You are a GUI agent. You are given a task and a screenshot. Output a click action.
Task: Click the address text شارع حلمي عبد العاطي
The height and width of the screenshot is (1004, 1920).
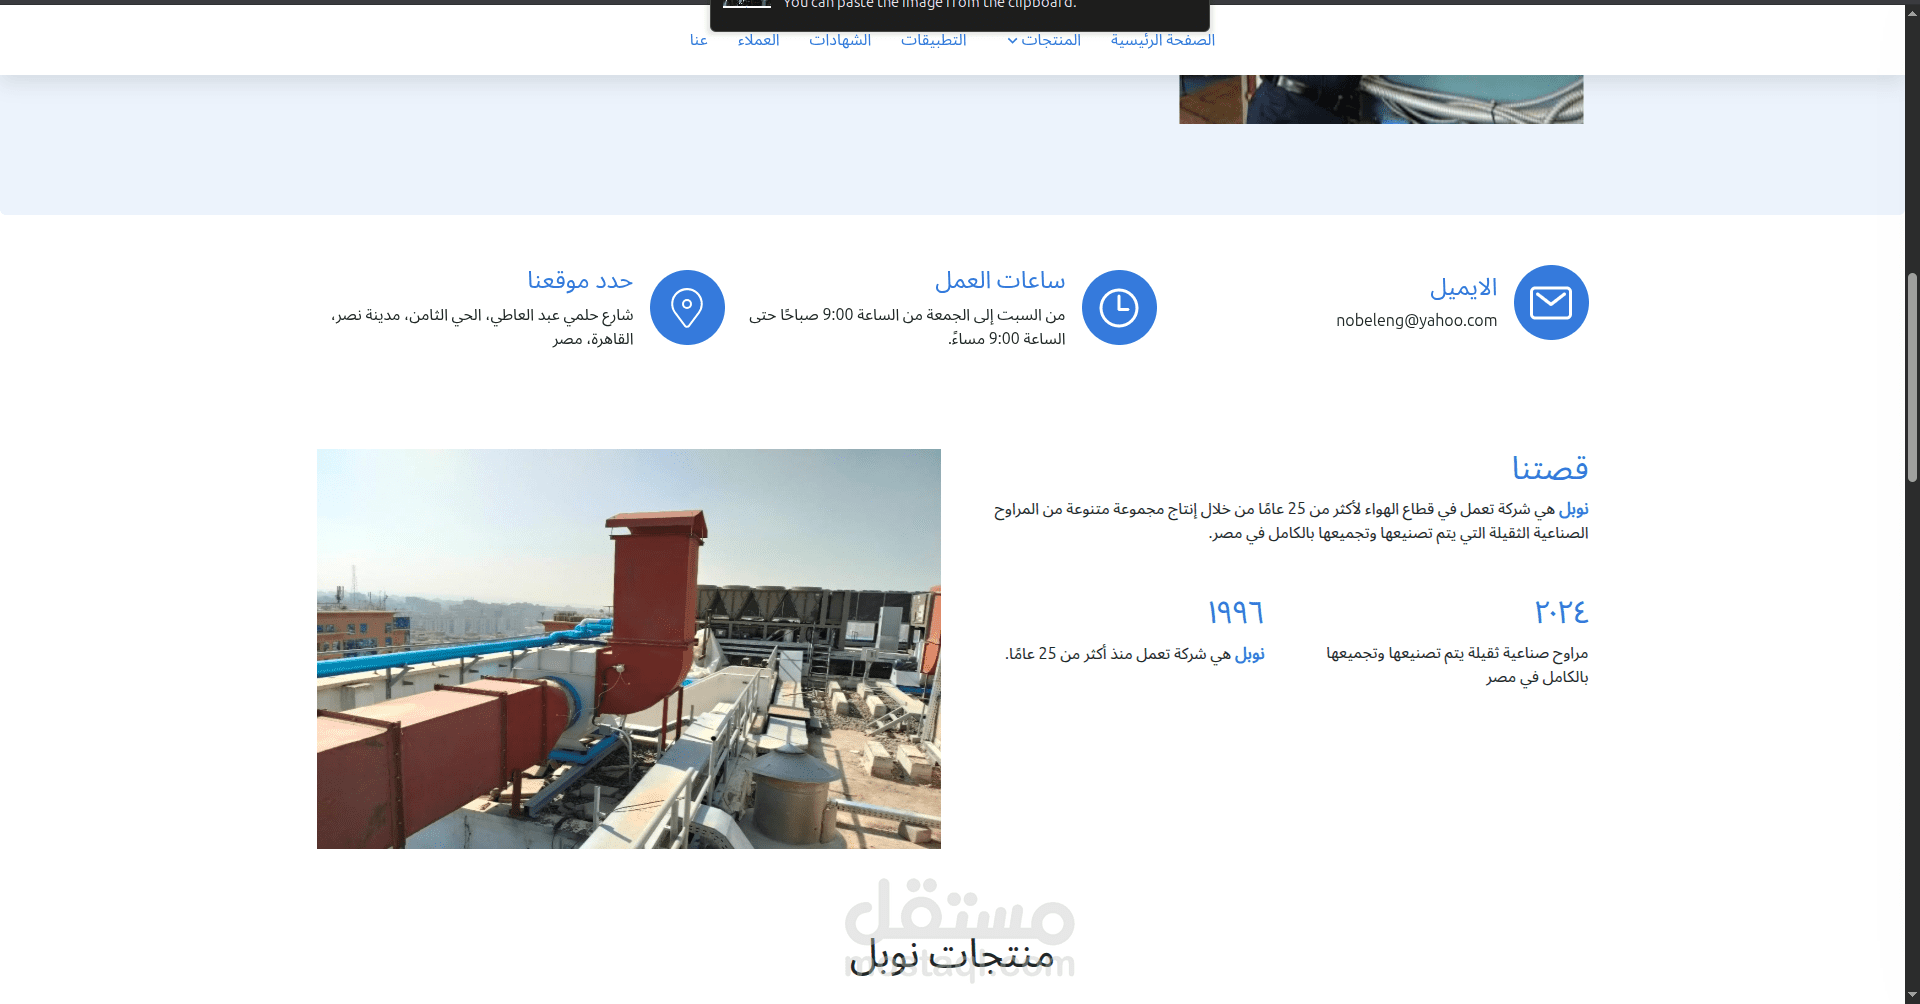pos(483,327)
